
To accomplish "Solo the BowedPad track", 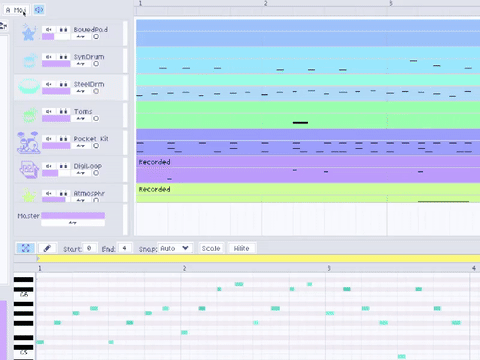I will coord(63,29).
